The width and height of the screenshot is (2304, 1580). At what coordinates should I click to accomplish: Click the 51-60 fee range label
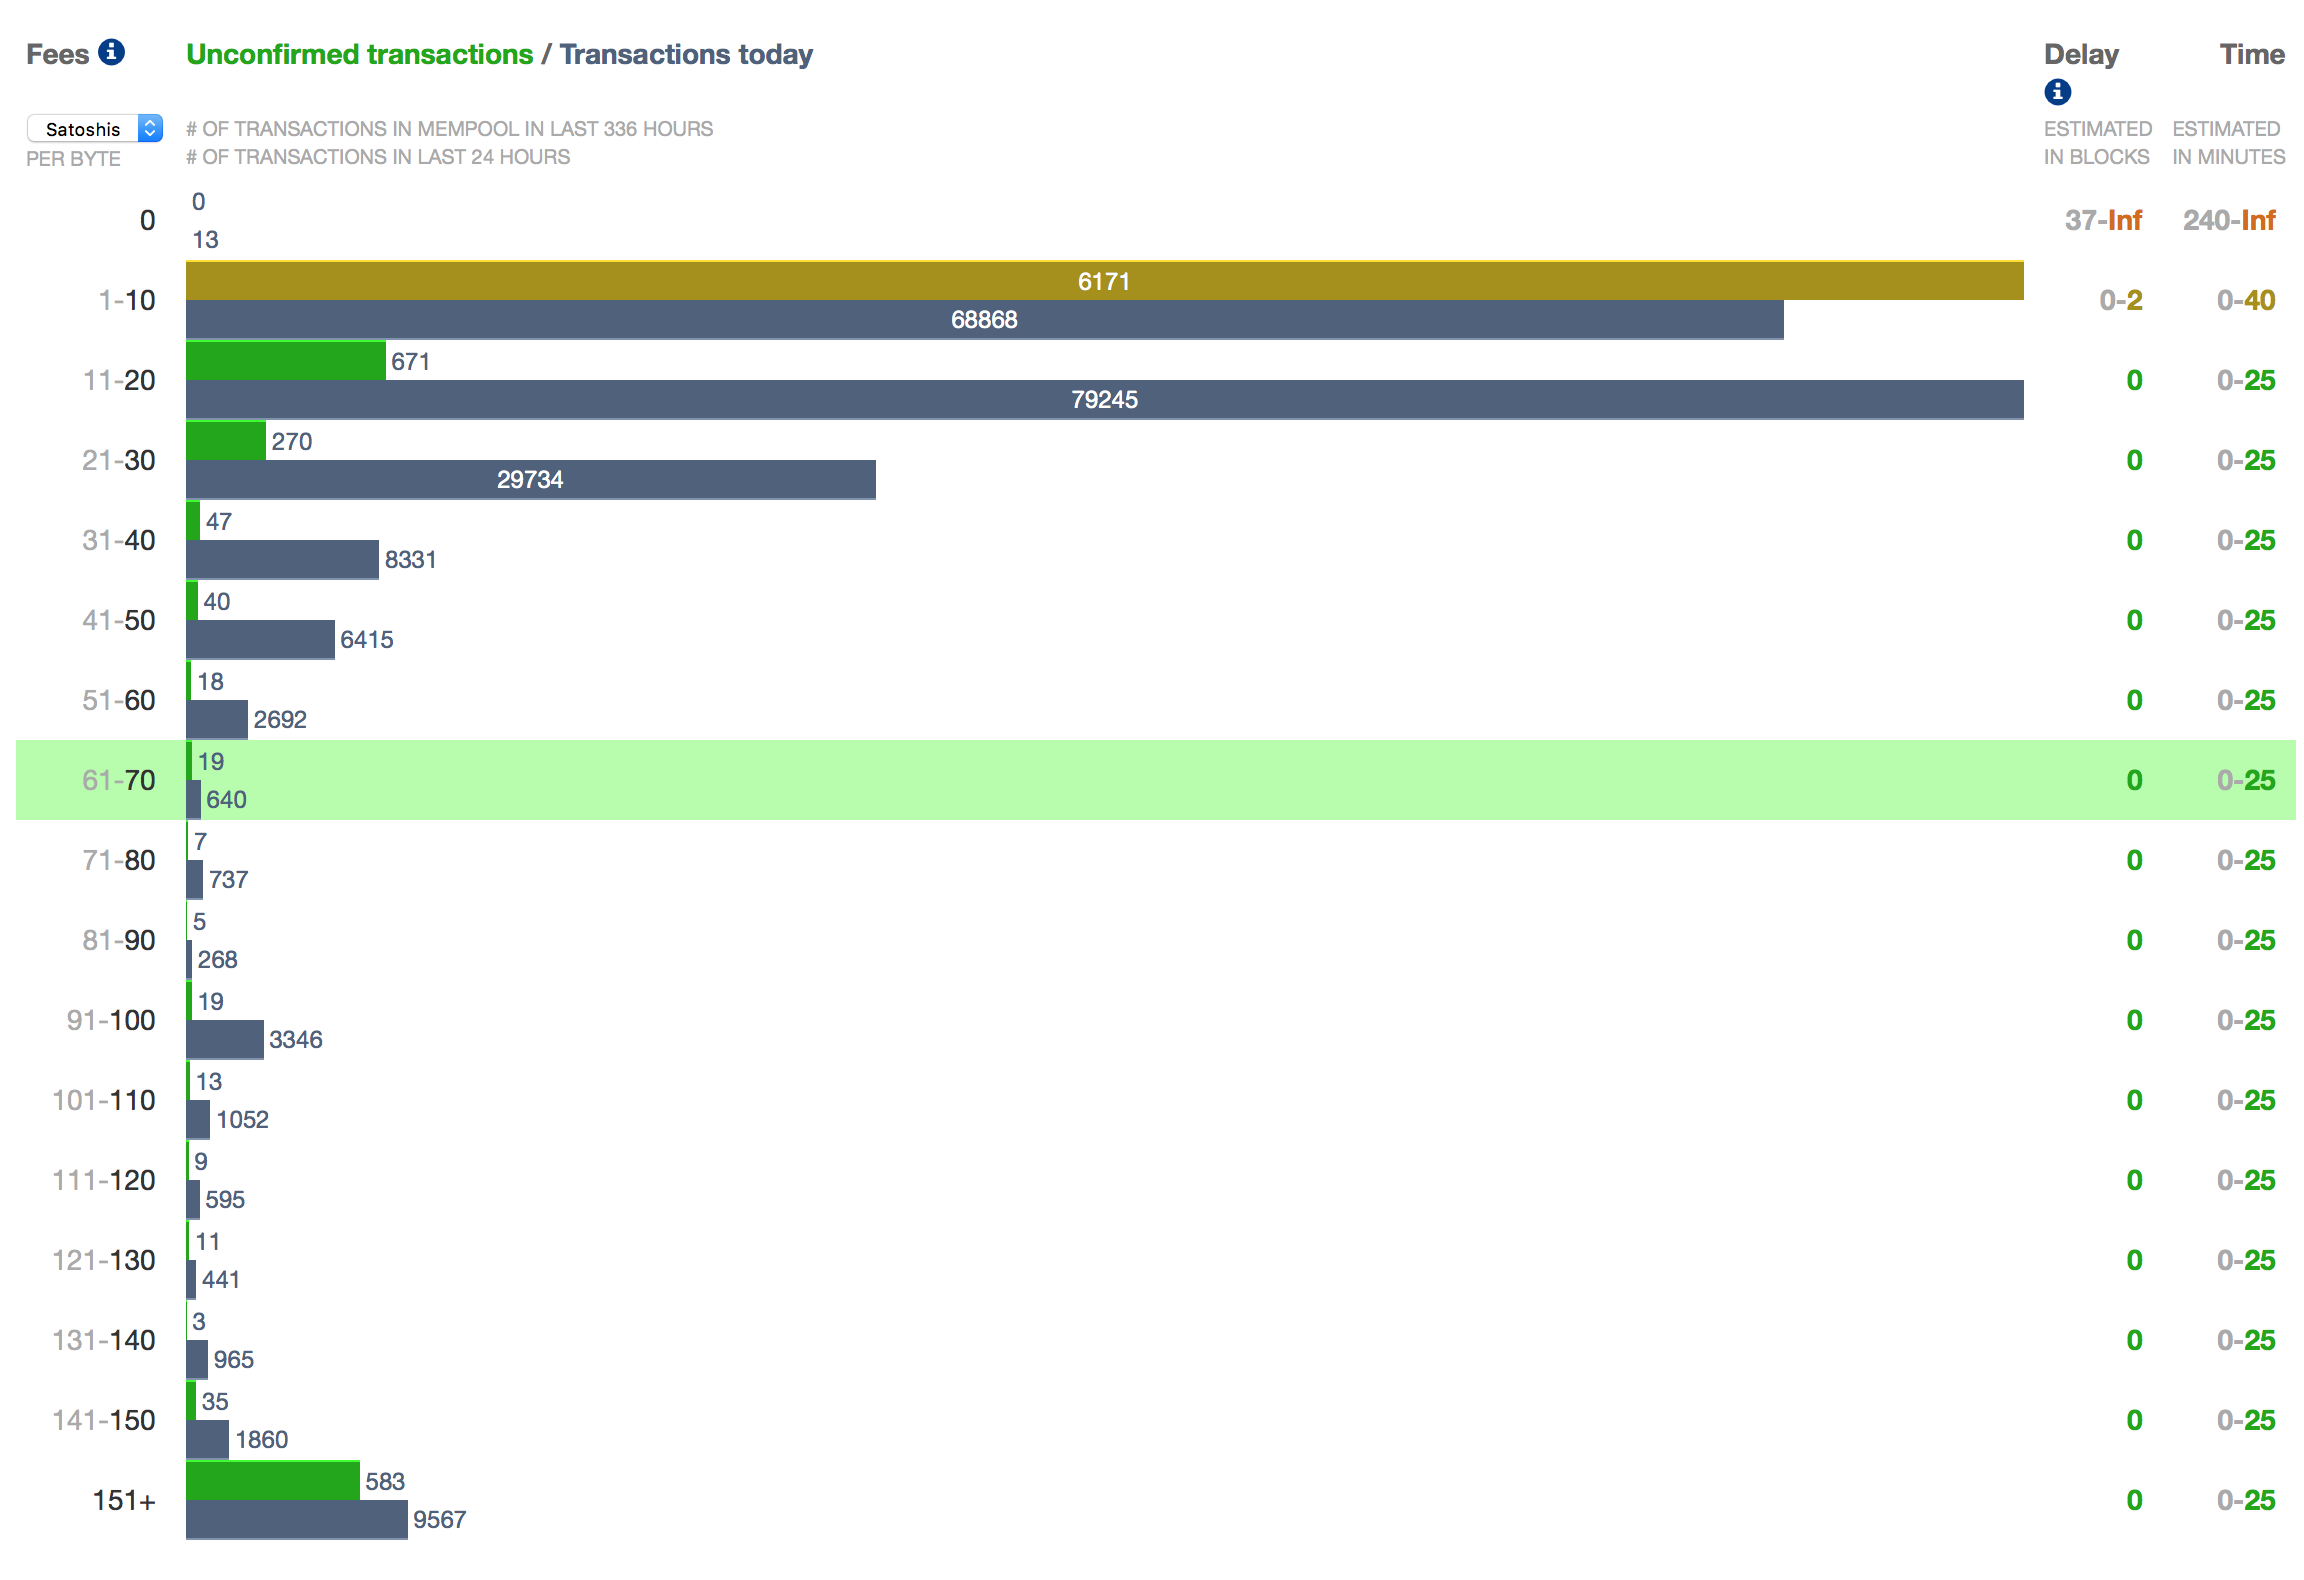coord(119,700)
